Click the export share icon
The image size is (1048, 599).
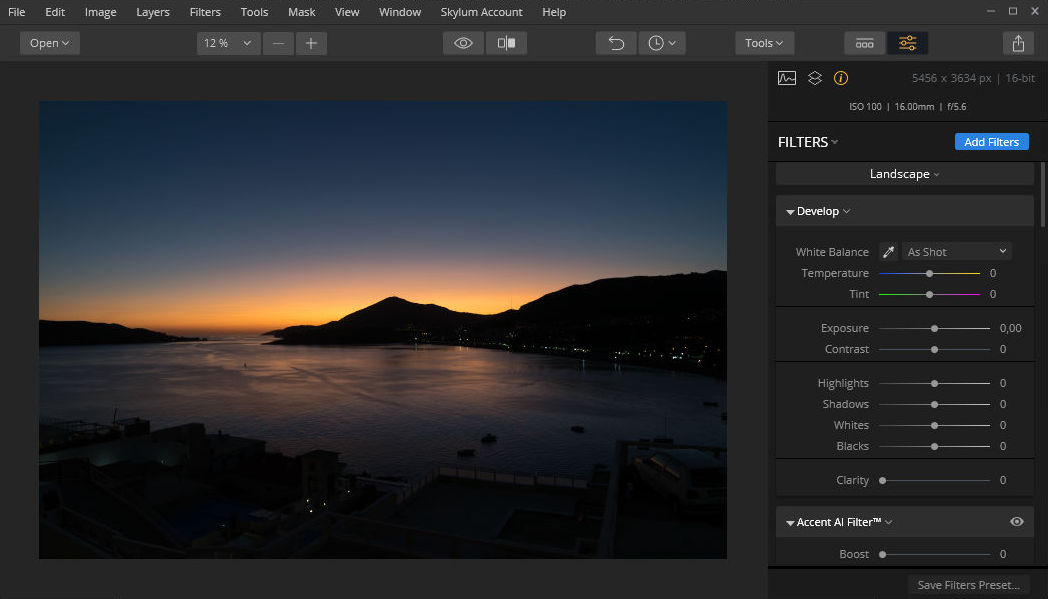[1018, 43]
